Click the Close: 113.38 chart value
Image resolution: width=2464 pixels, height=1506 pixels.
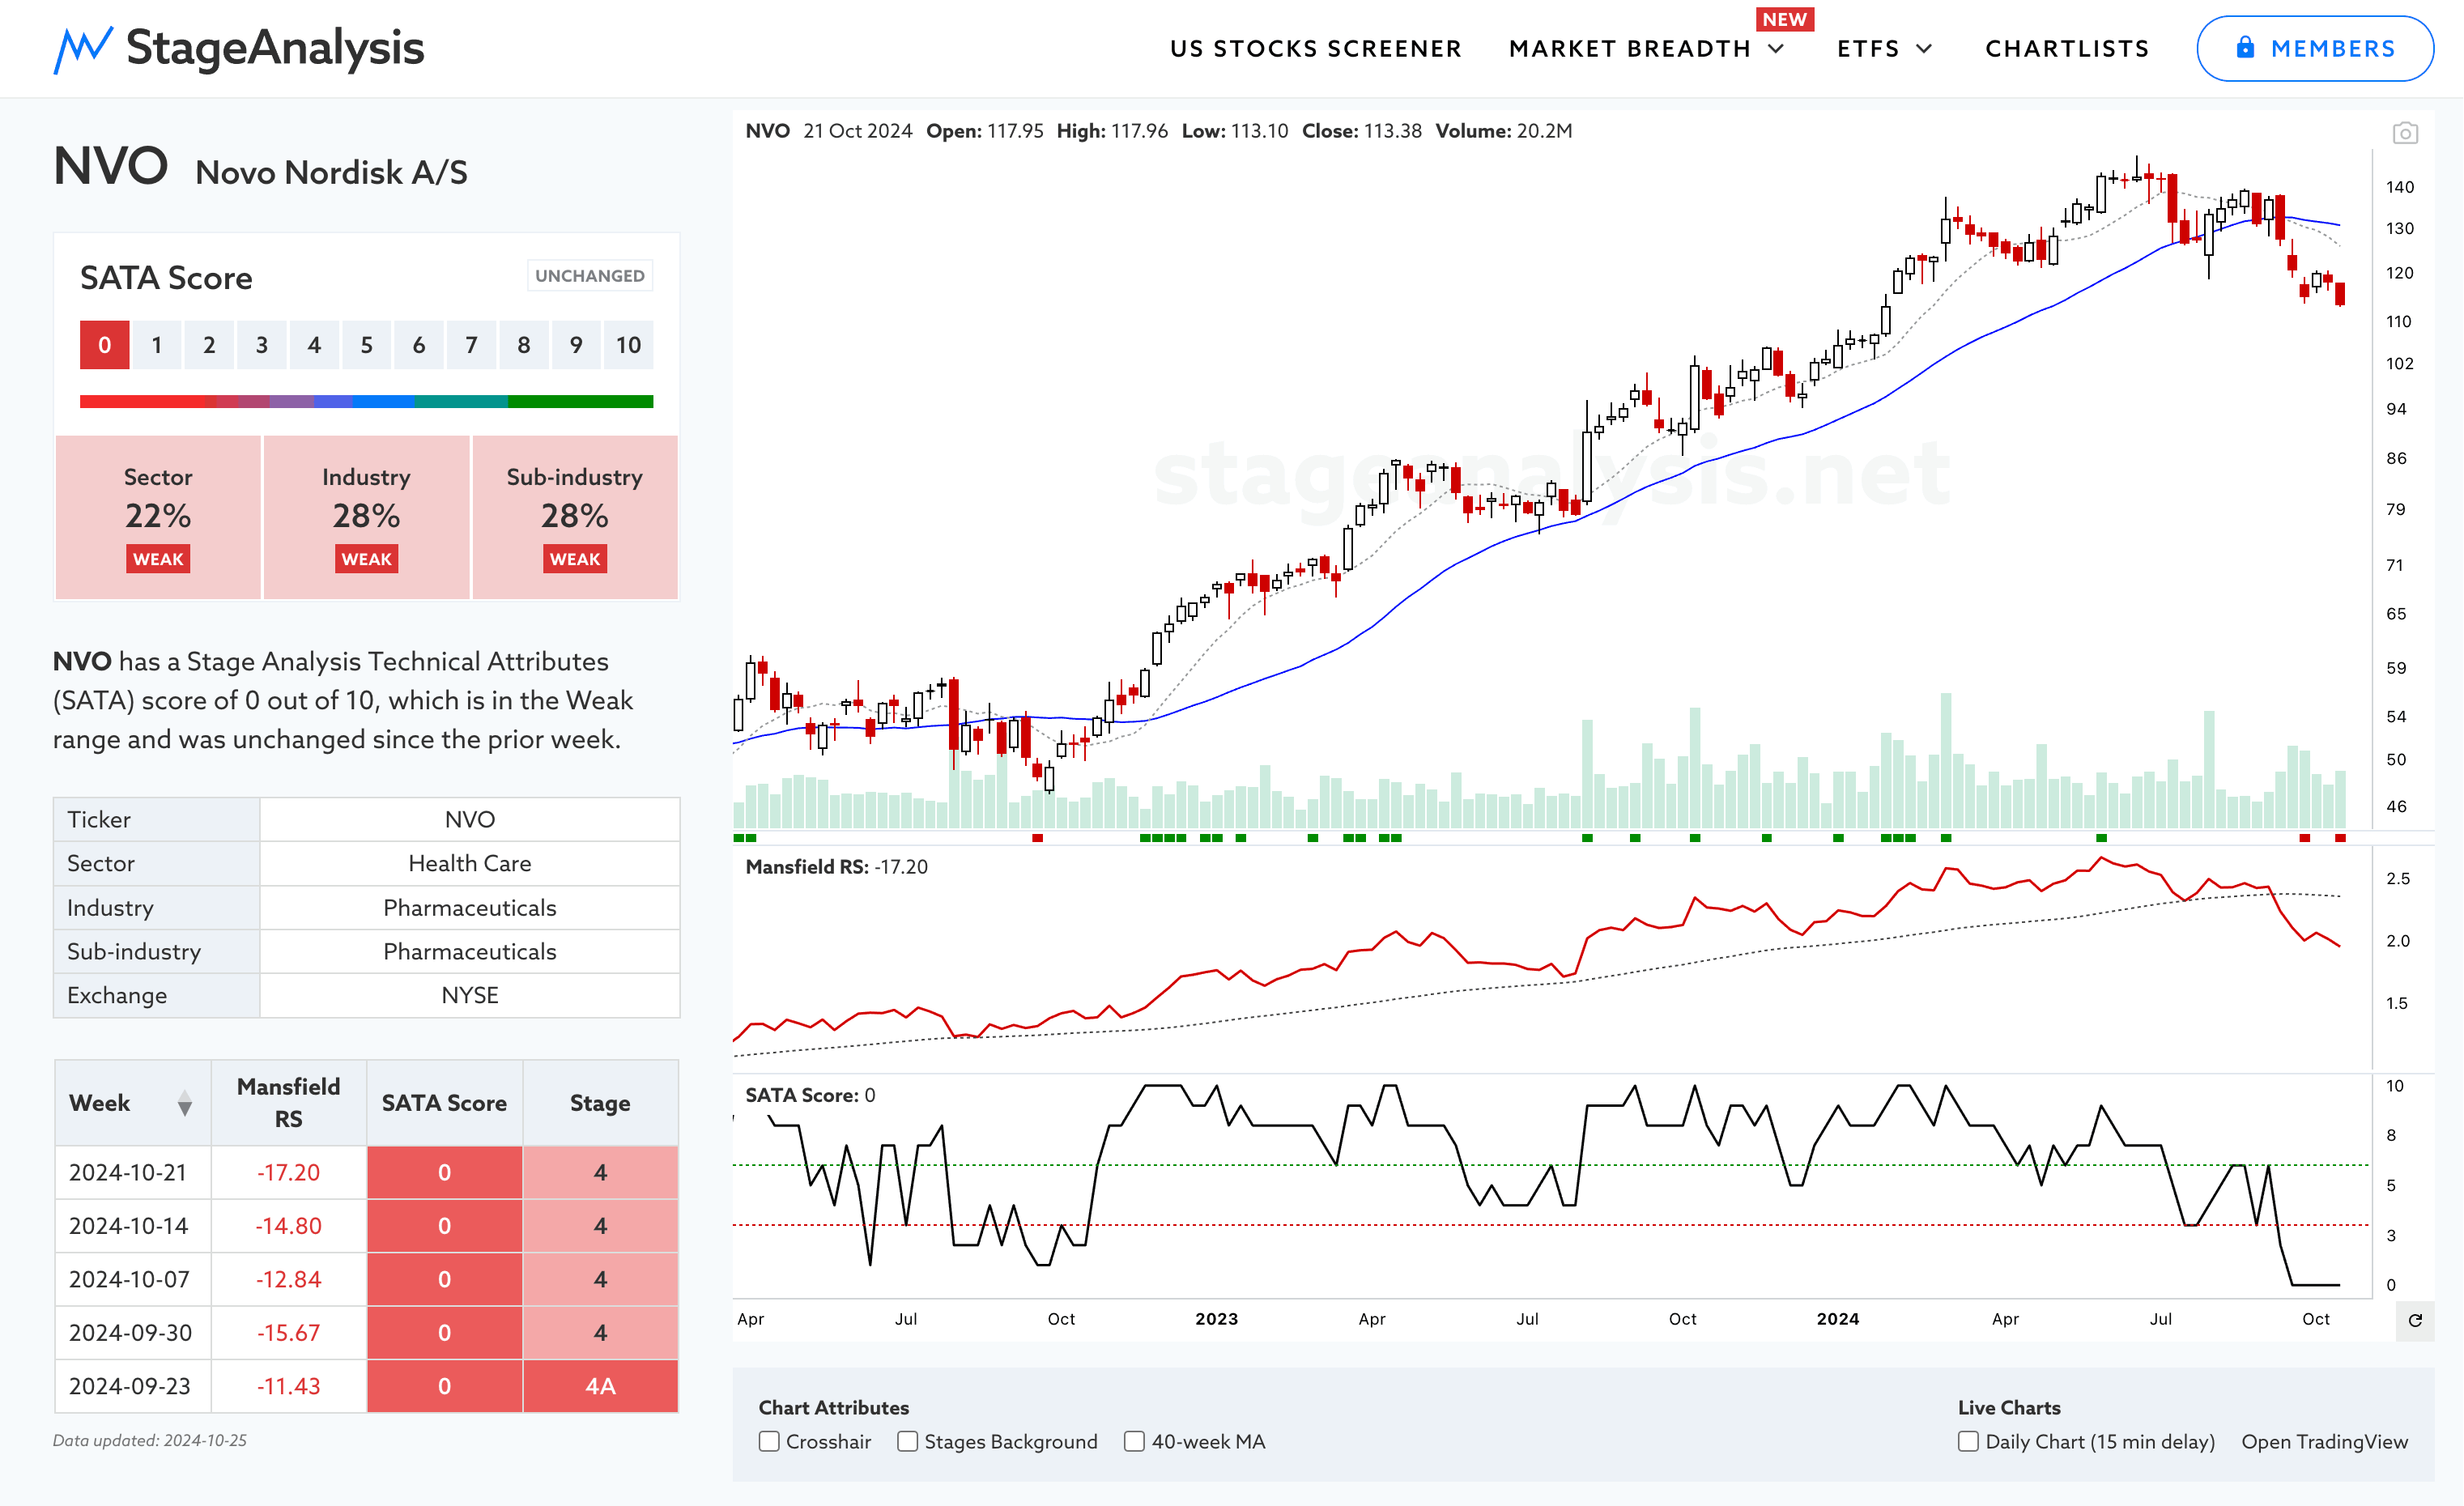(x=1361, y=131)
